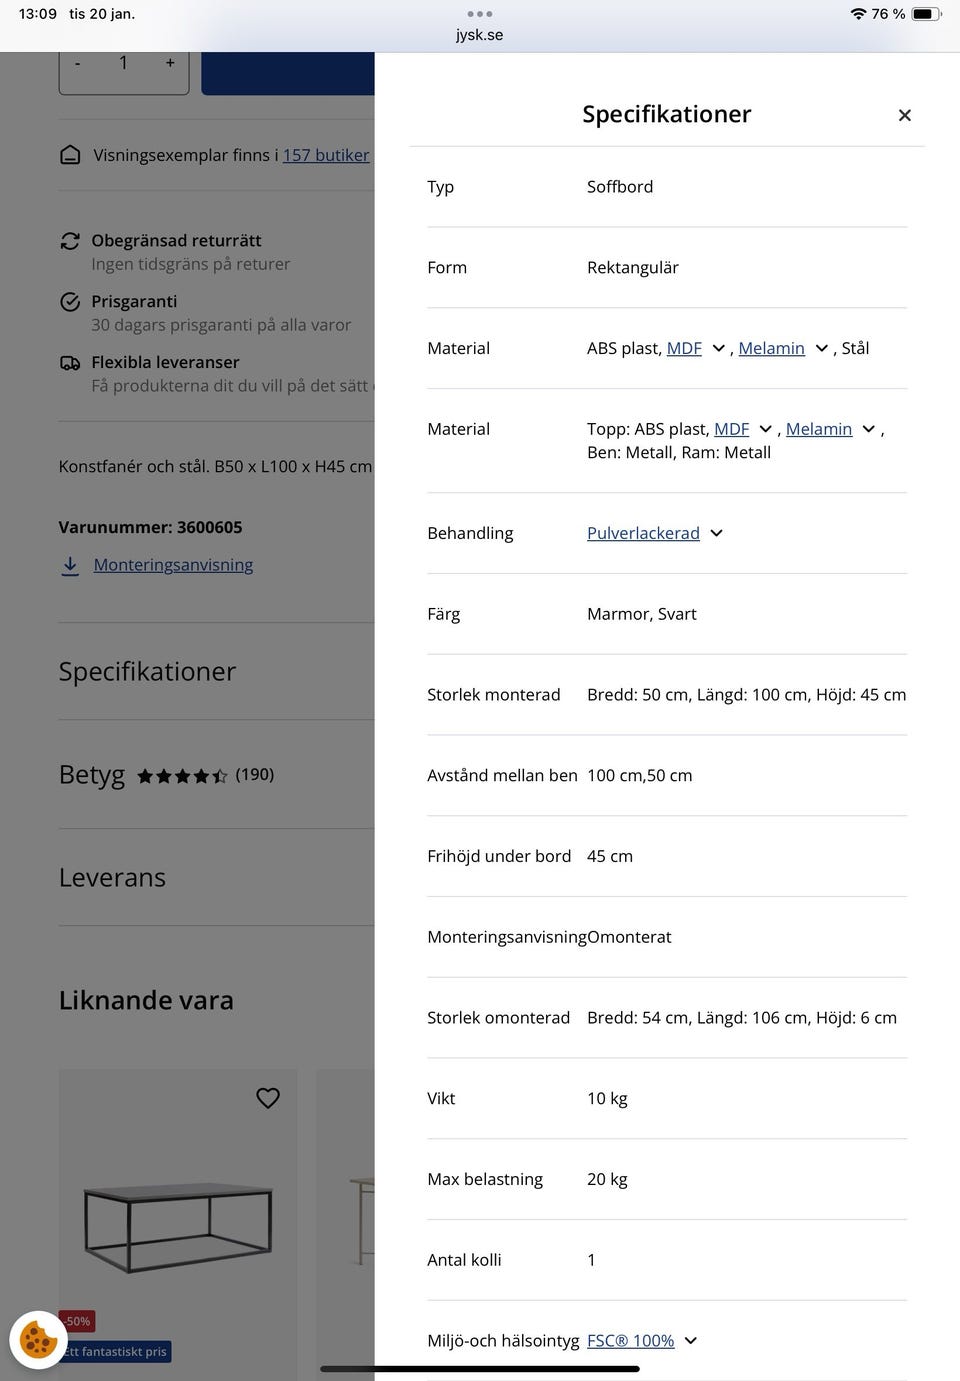Click the store icon beside Visningsexemplar

click(70, 155)
